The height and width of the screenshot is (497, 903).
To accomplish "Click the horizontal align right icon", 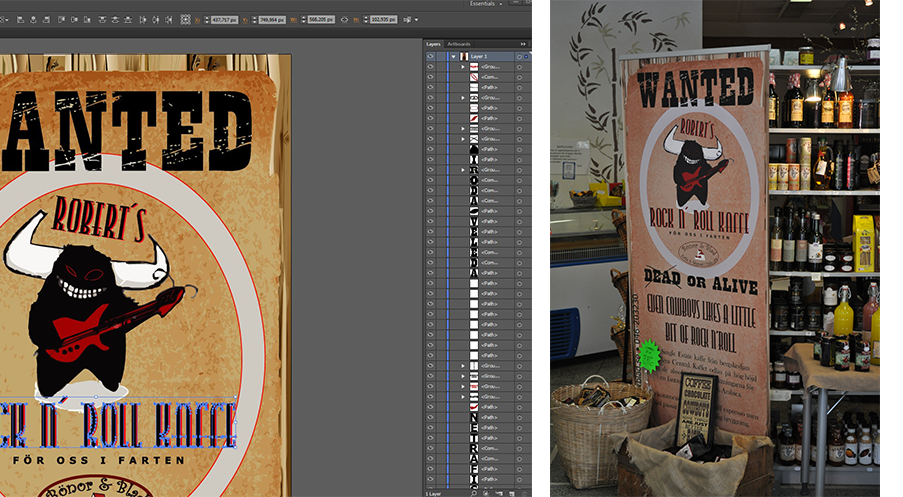I will tap(46, 20).
